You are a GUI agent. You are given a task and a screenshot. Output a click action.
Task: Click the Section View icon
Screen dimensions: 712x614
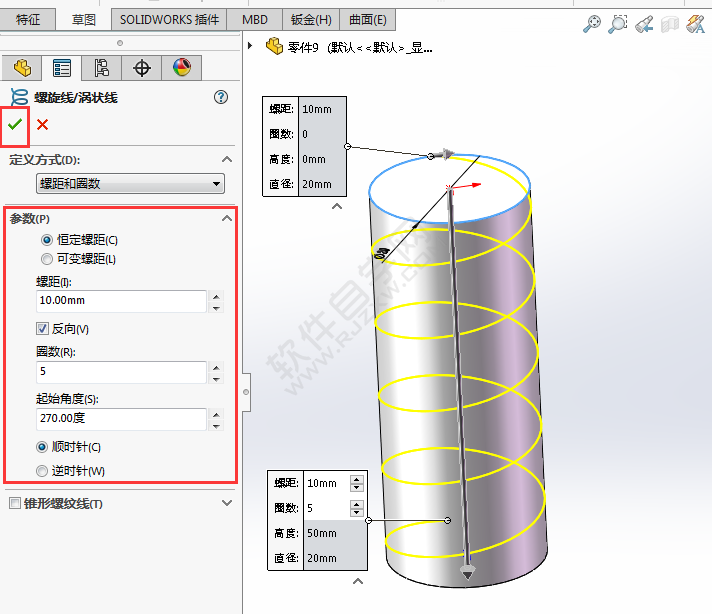(670, 25)
